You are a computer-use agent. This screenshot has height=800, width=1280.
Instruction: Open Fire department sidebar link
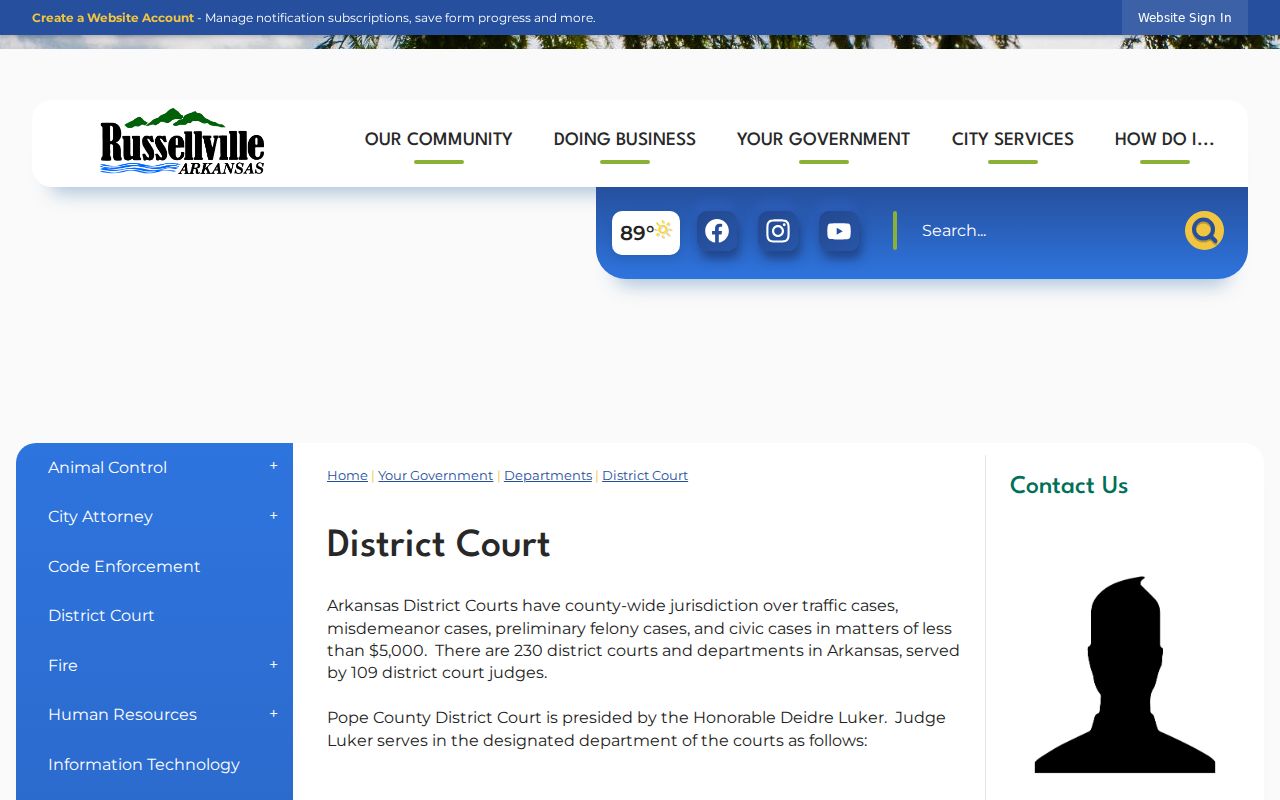coord(63,665)
